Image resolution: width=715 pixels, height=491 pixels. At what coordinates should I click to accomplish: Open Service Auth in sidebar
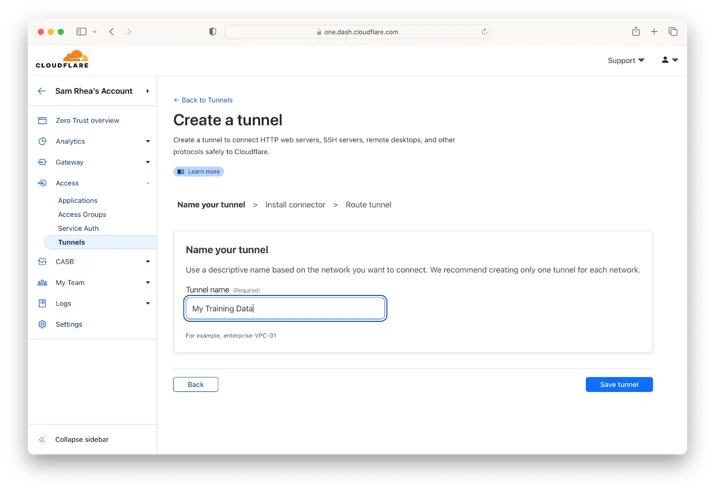[78, 228]
